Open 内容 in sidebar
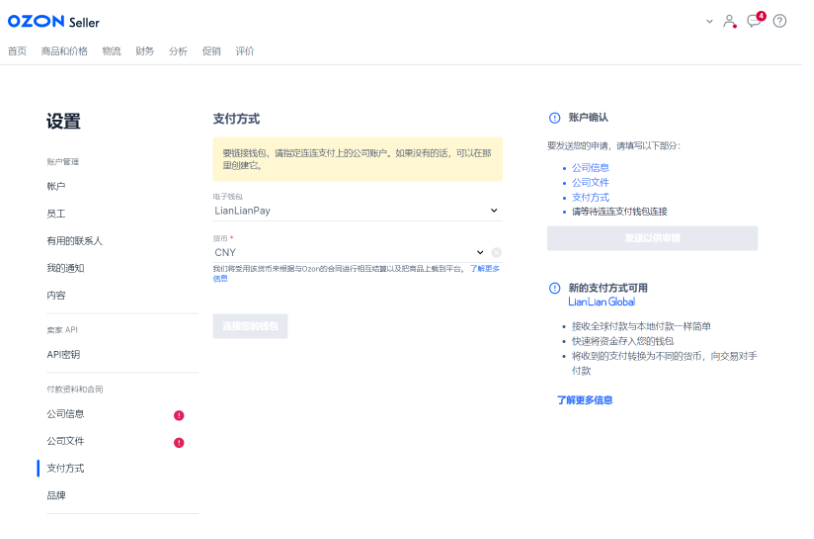Image resolution: width=814 pixels, height=539 pixels. 56,295
